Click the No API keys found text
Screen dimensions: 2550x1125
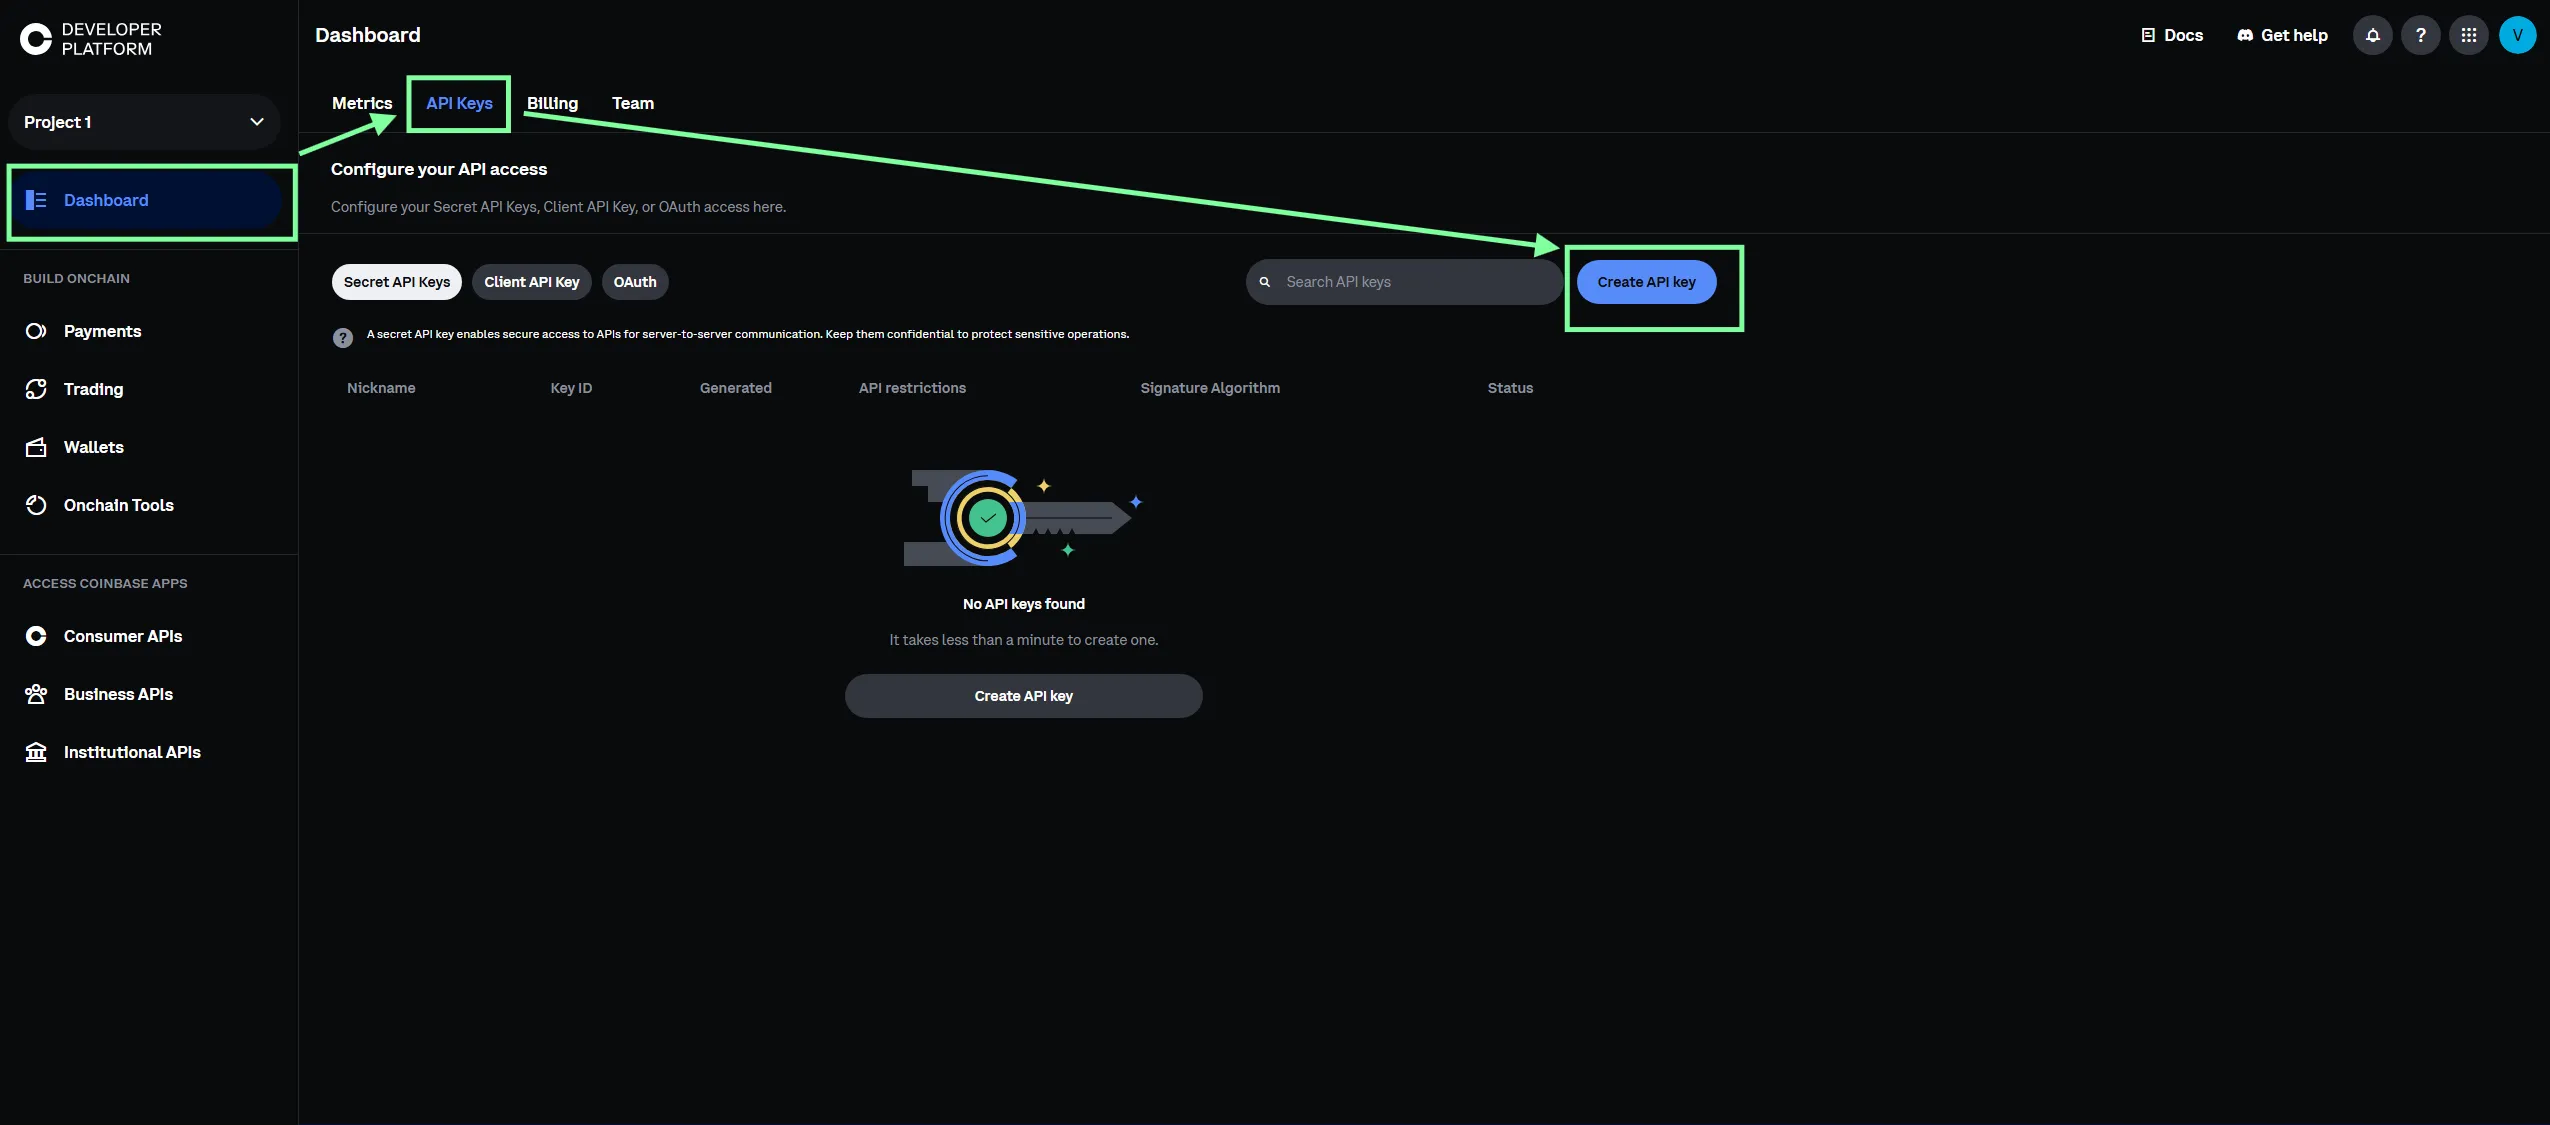[1023, 604]
